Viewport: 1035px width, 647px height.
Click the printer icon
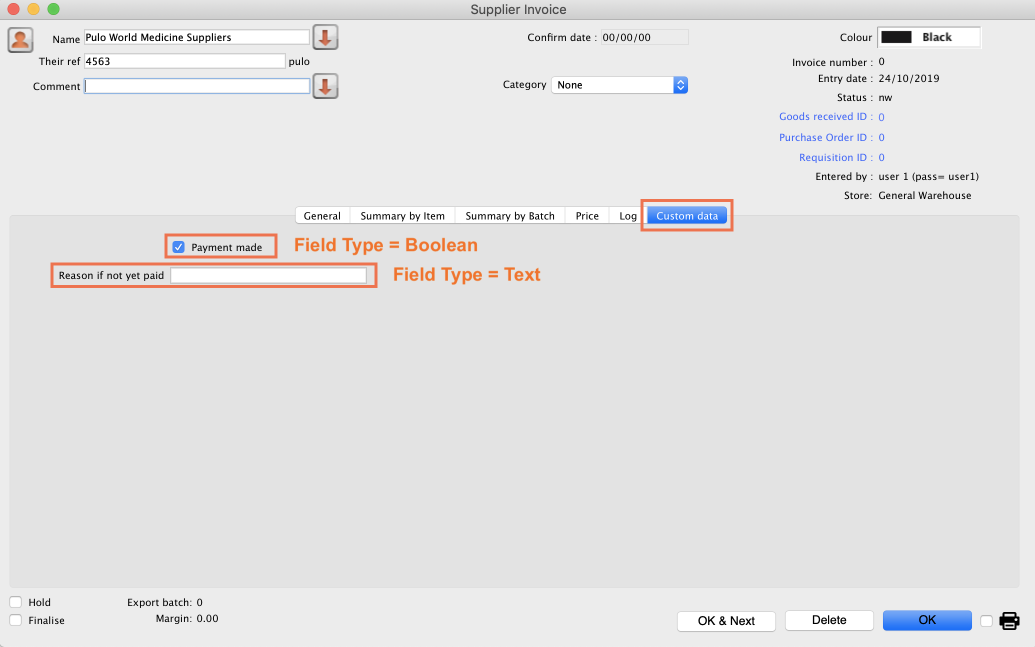click(1009, 621)
